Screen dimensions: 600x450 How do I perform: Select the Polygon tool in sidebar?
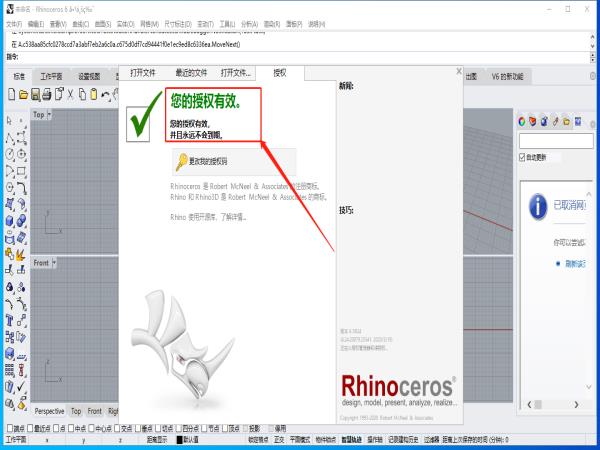point(10,188)
